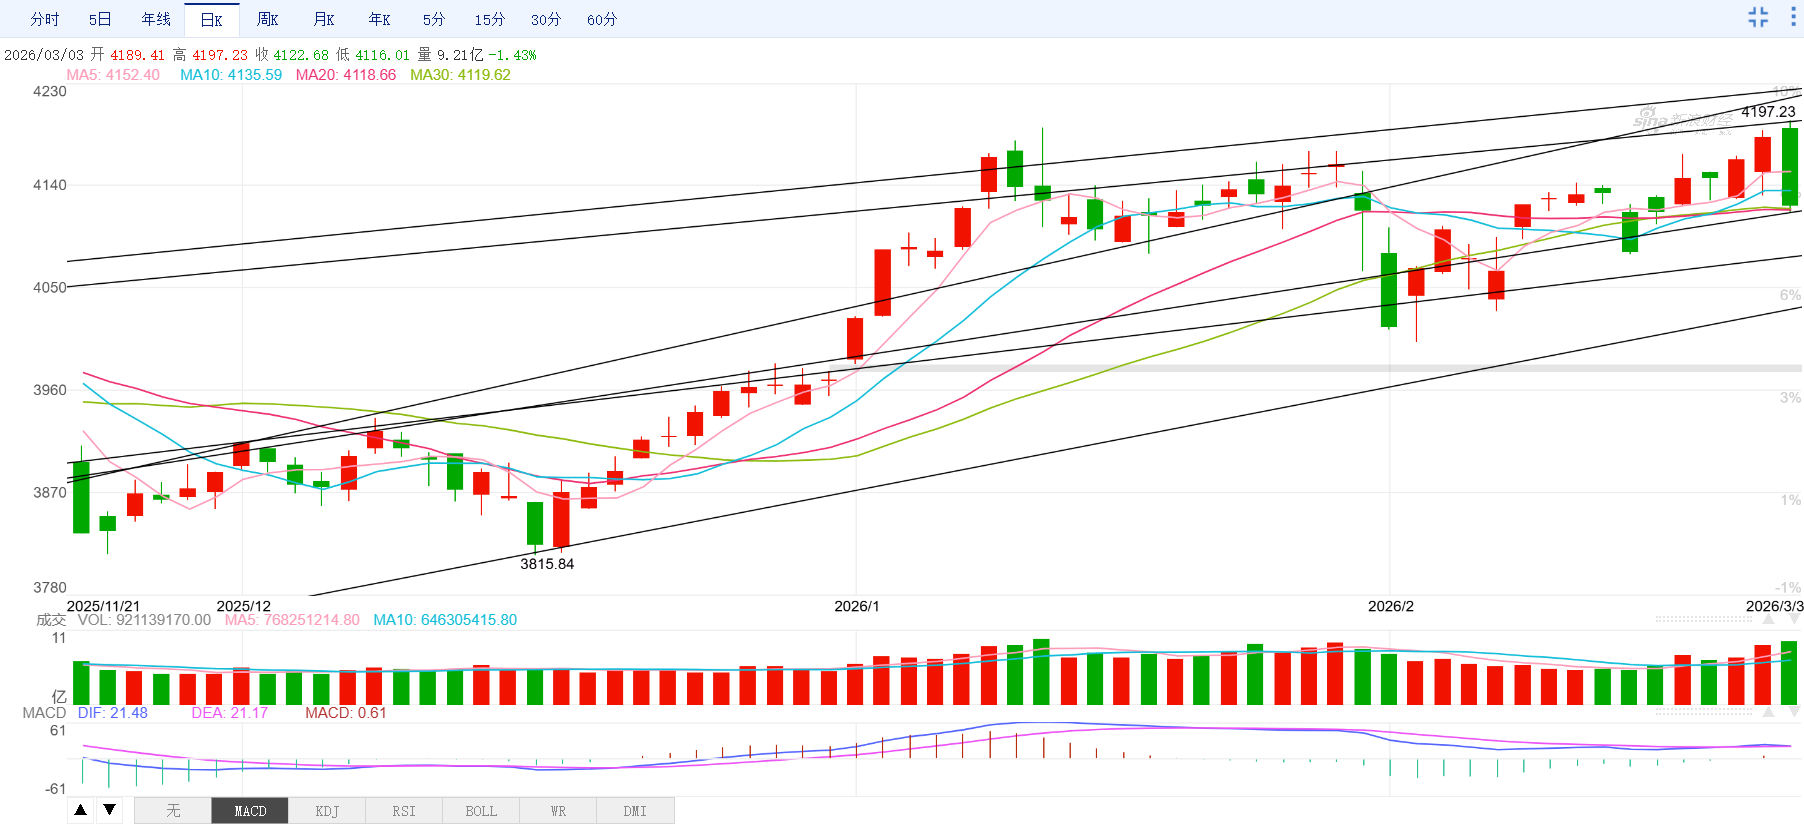The width and height of the screenshot is (1804, 825).
Task: Click the last green candlestick at 4197.23
Action: [1790, 166]
